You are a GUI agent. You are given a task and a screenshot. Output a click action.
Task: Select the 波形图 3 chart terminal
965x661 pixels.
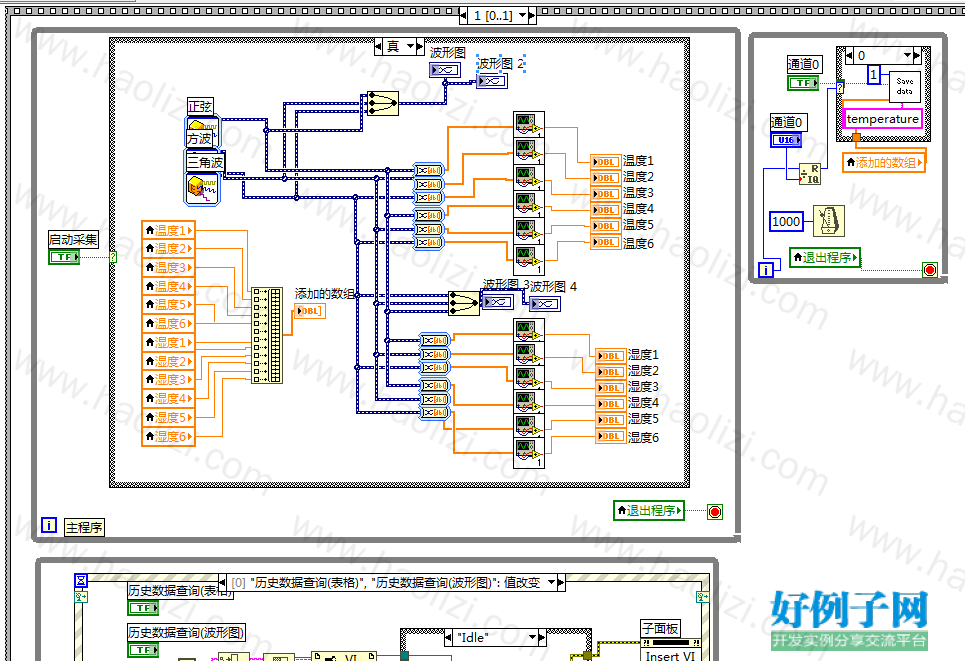click(497, 302)
